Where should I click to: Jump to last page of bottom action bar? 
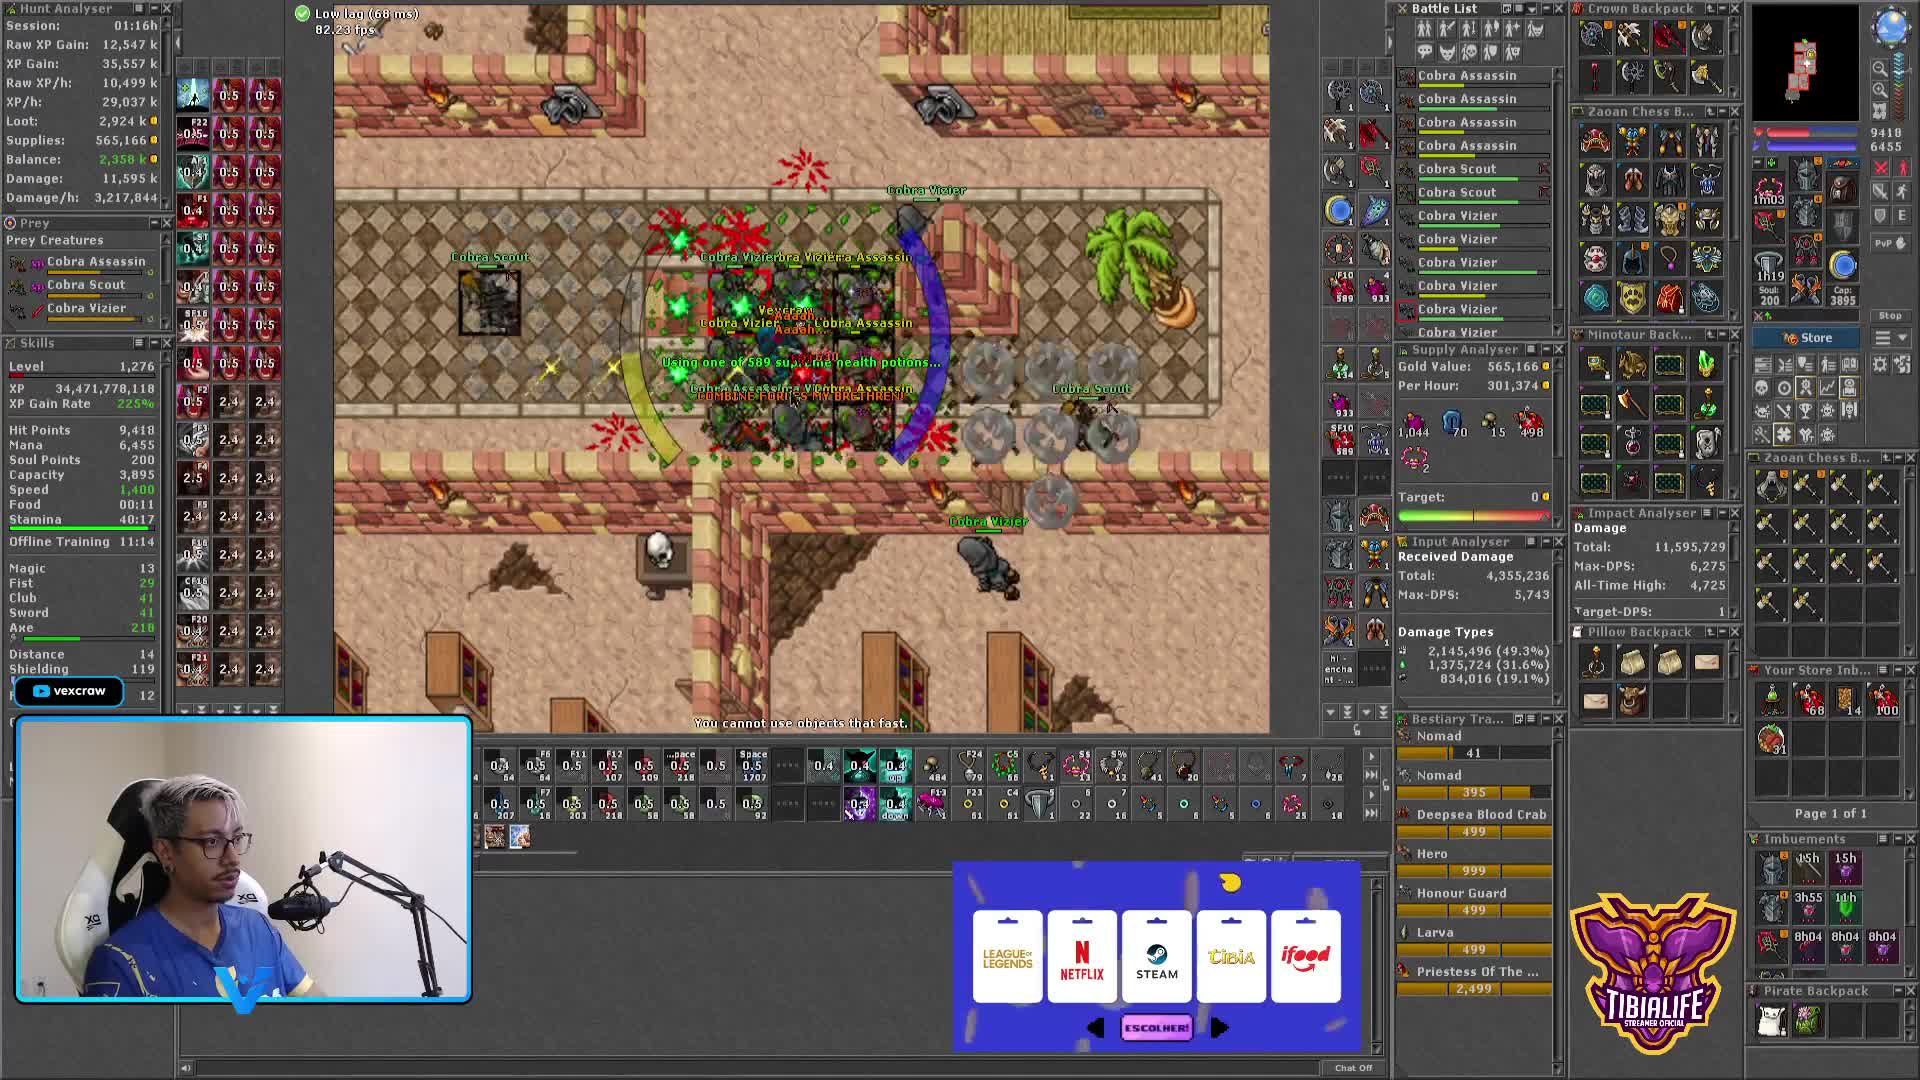pos(1372,813)
